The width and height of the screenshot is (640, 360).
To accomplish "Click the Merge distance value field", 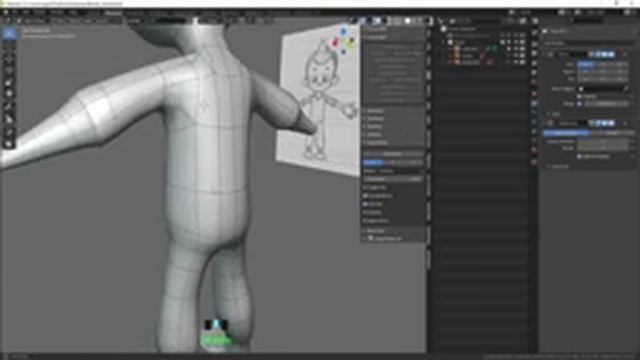I will tap(606, 104).
